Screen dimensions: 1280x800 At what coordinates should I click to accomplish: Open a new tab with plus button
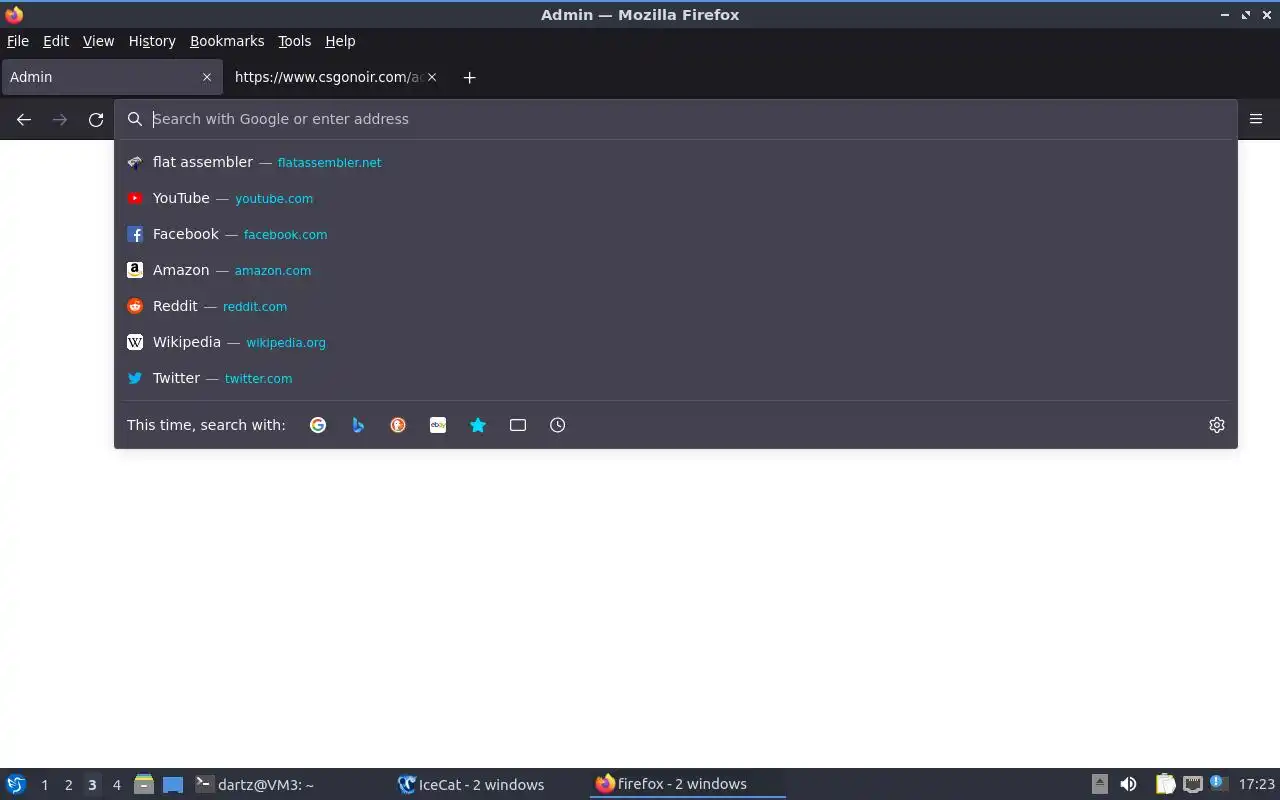point(469,77)
